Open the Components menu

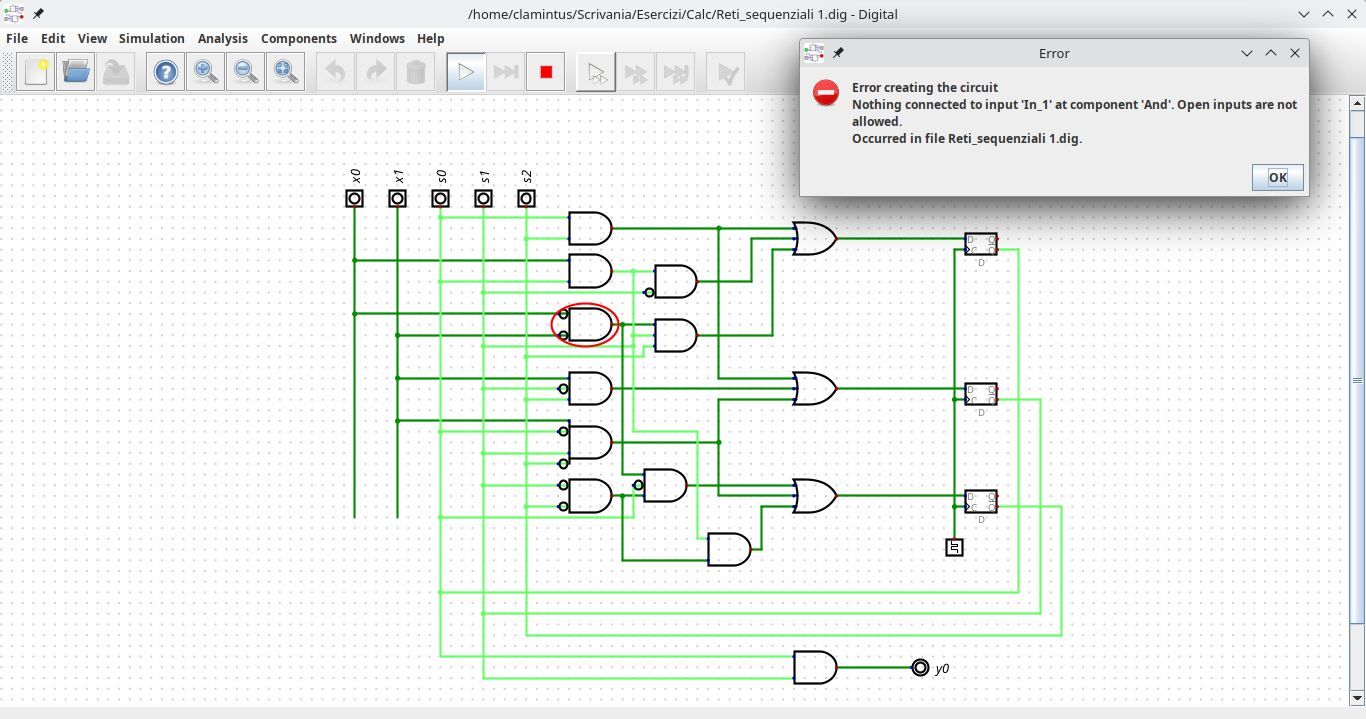[x=299, y=38]
